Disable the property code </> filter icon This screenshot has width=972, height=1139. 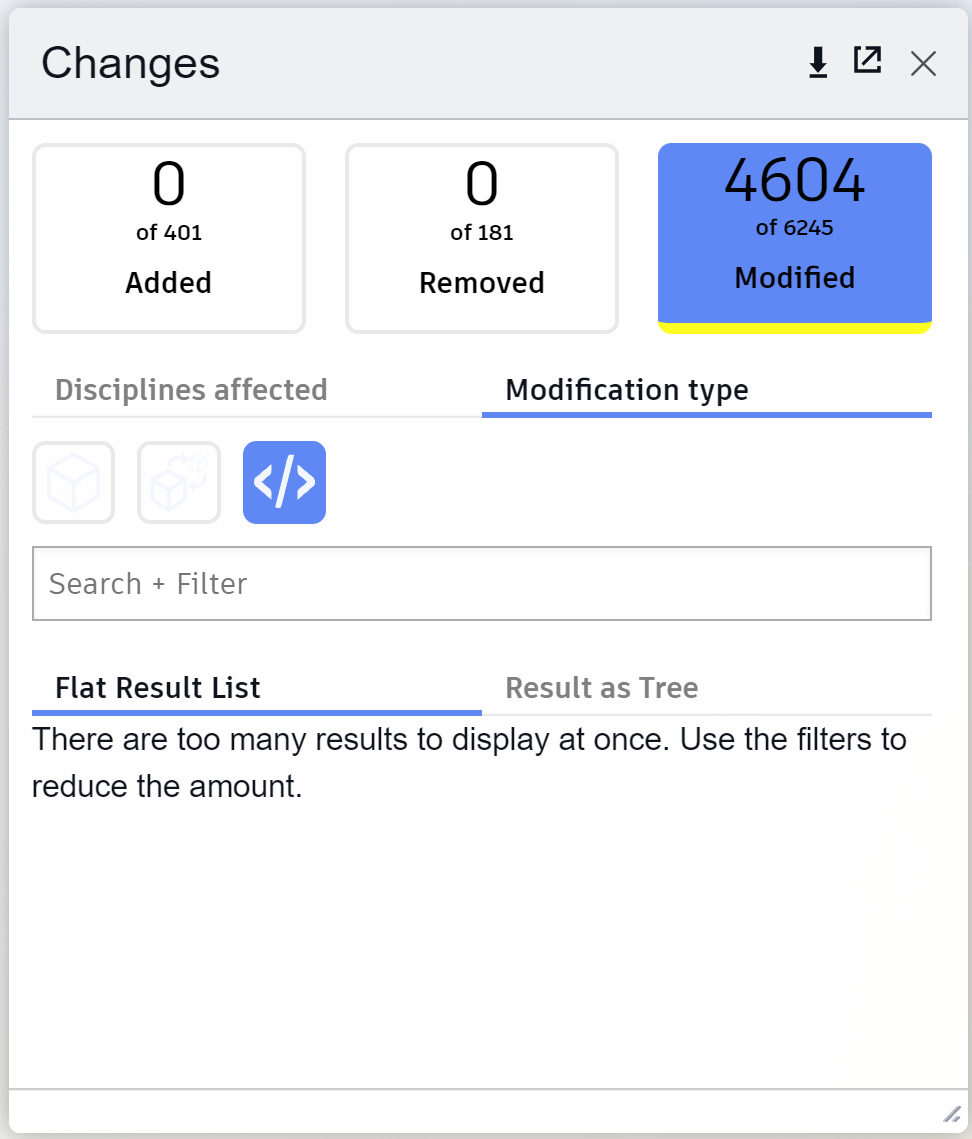pyautogui.click(x=284, y=482)
